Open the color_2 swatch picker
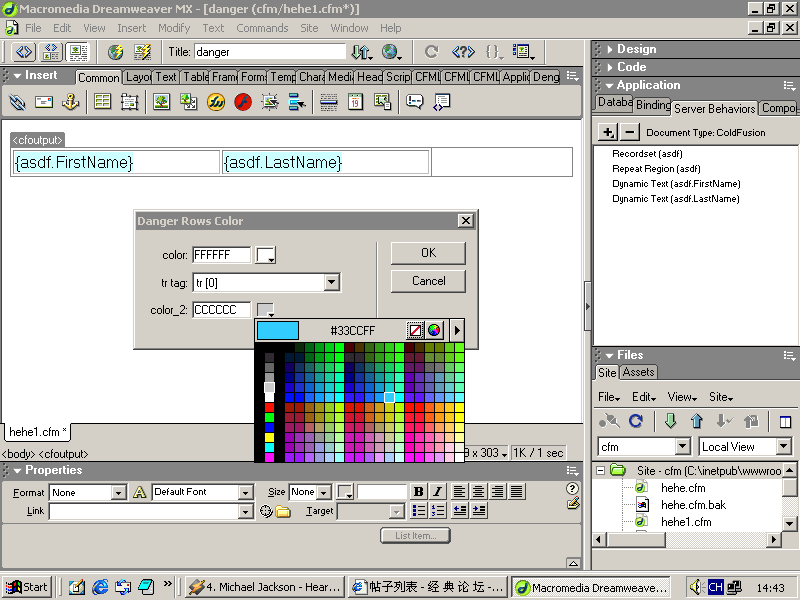The height and width of the screenshot is (600, 800). coord(265,309)
